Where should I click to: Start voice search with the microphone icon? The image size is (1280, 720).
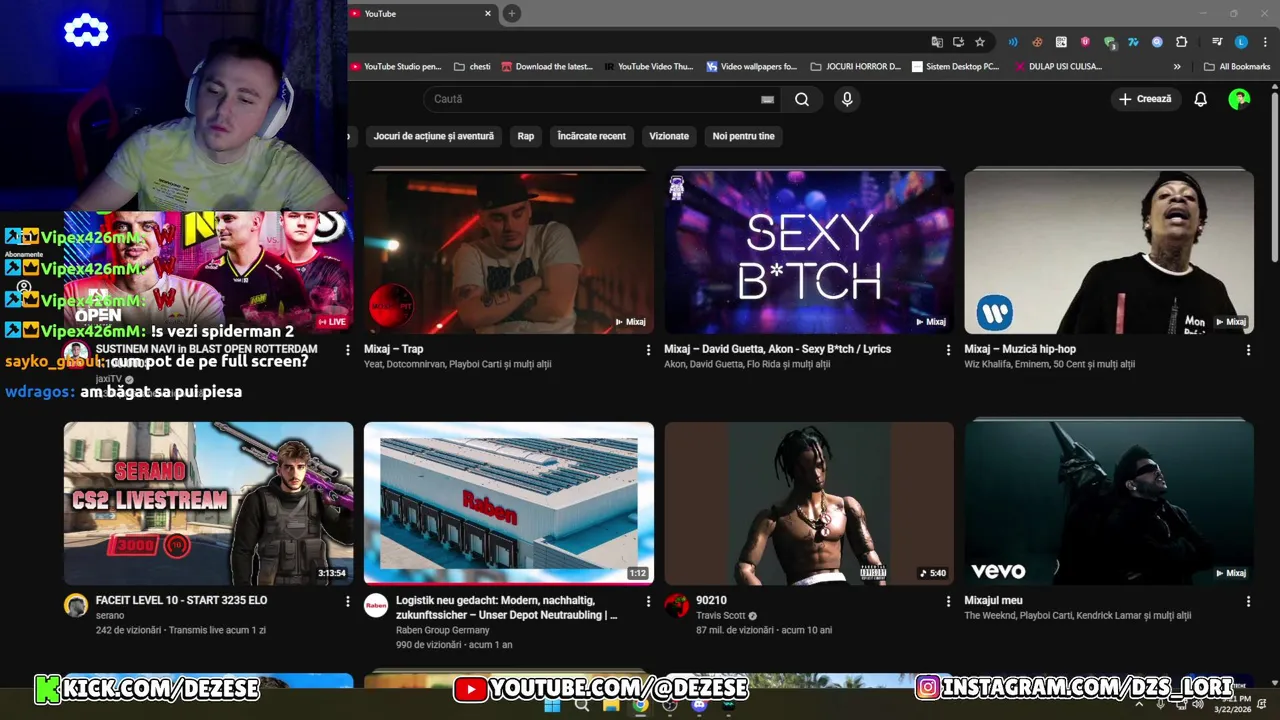pyautogui.click(x=847, y=99)
